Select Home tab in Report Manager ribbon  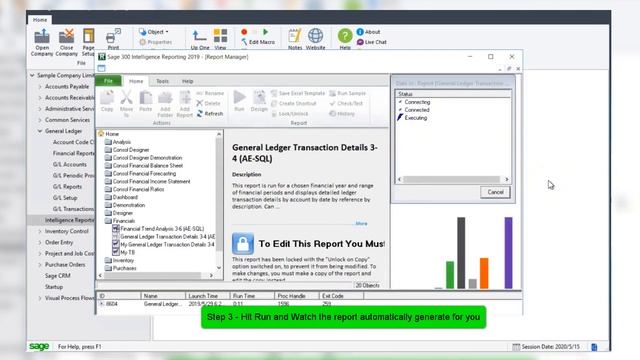[136, 81]
